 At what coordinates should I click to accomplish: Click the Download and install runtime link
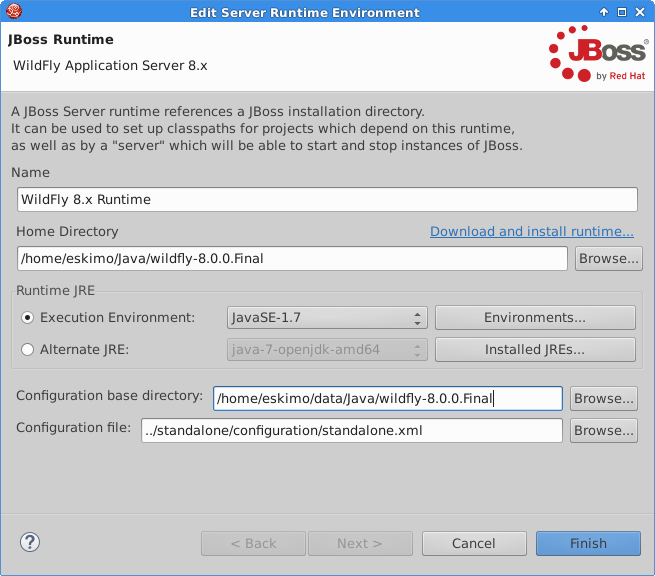point(532,231)
